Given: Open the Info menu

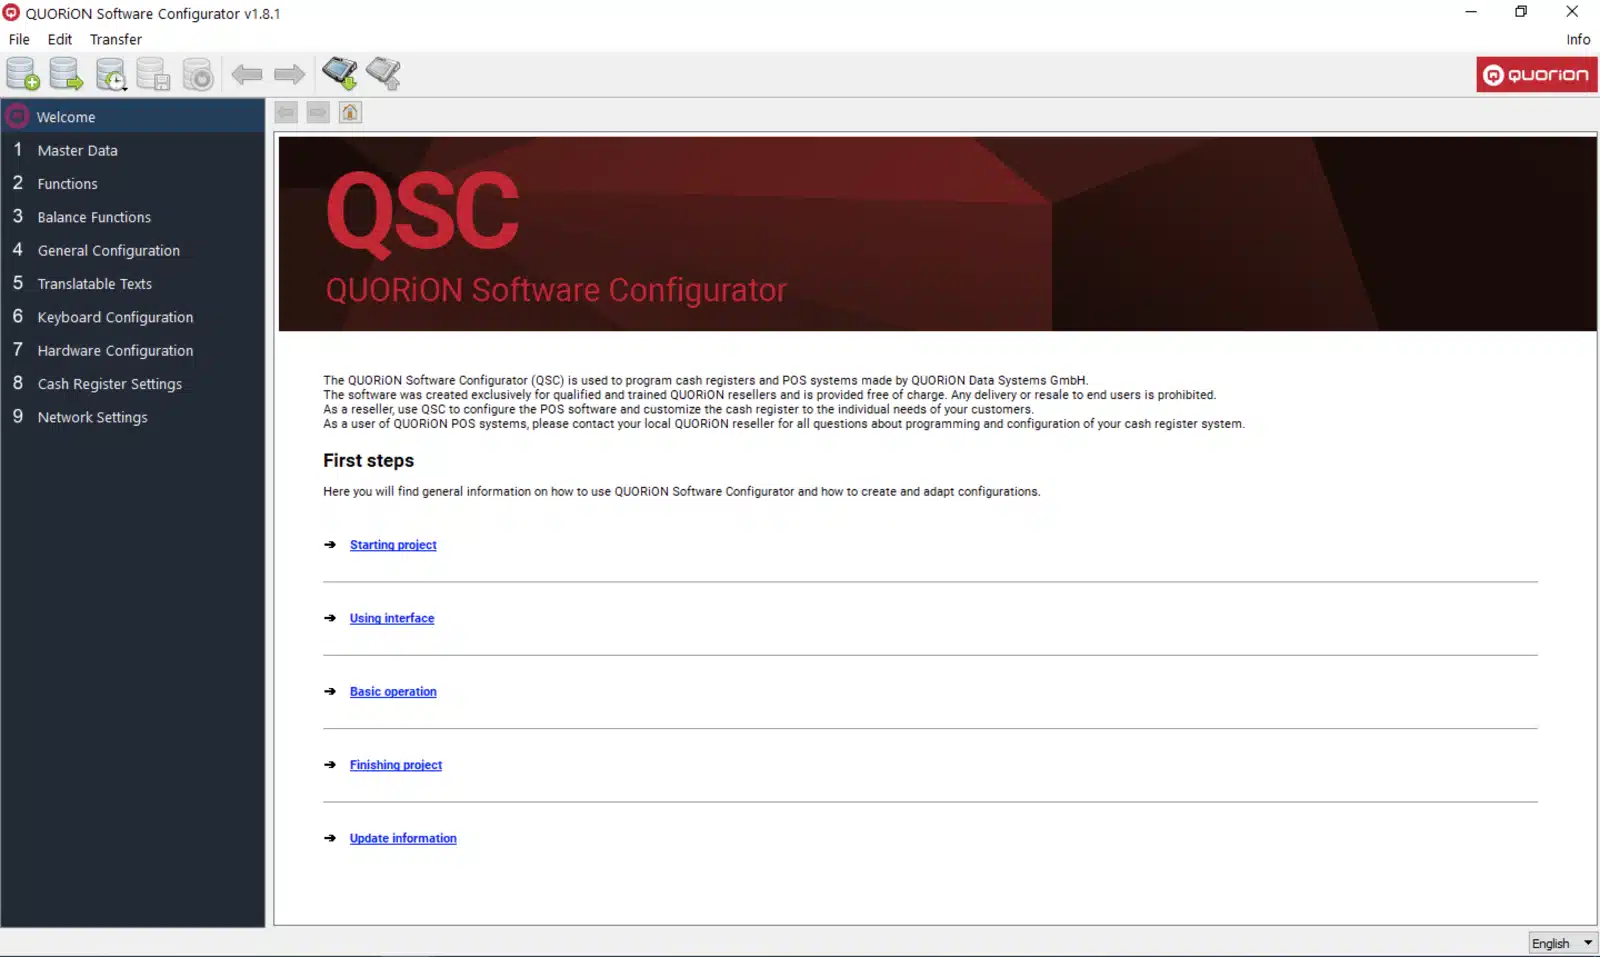Looking at the screenshot, I should tap(1578, 39).
